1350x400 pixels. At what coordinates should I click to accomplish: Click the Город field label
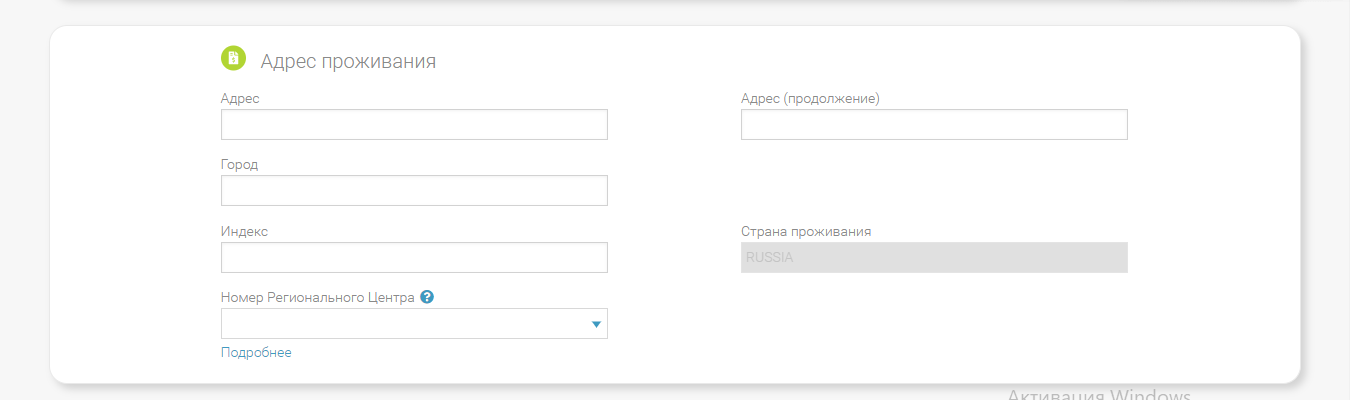tap(240, 164)
